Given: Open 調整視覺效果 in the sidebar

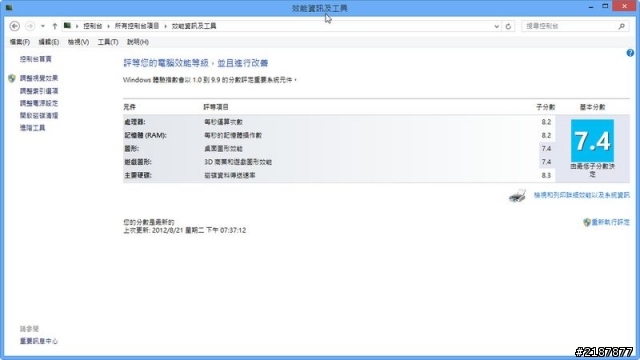Looking at the screenshot, I should coord(39,78).
